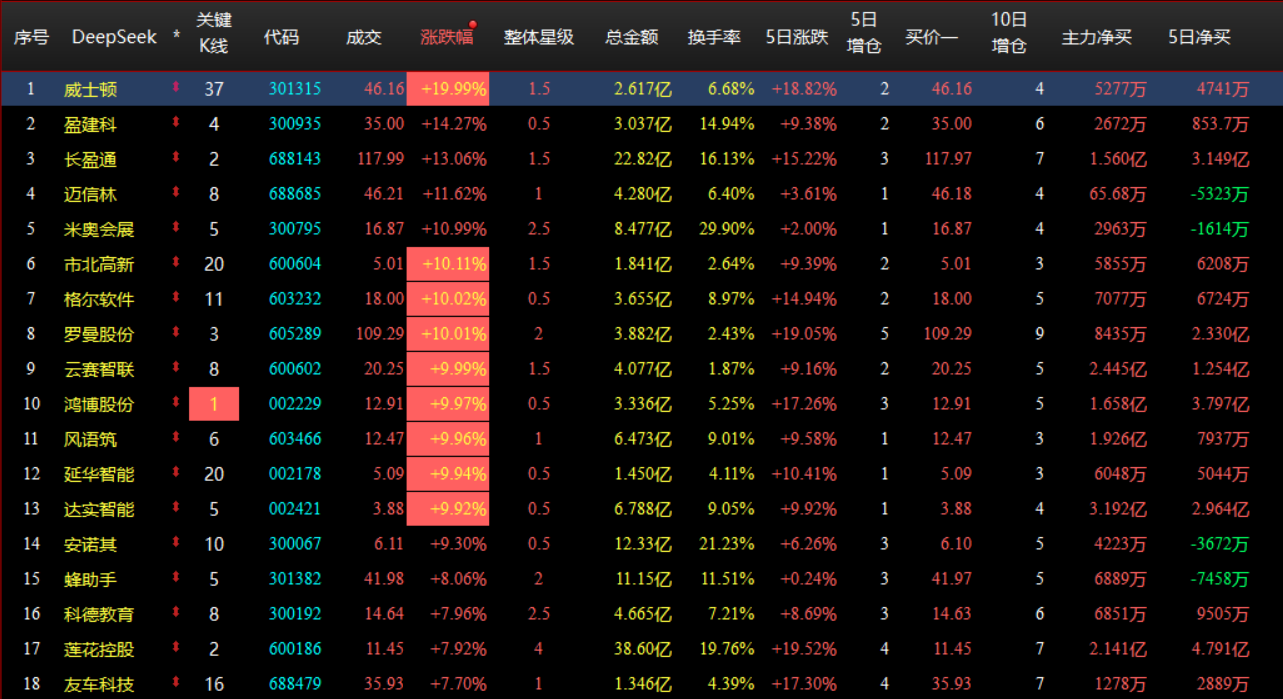Click the 22.82亿 total amount cell
1283x699 pixels.
(642, 159)
